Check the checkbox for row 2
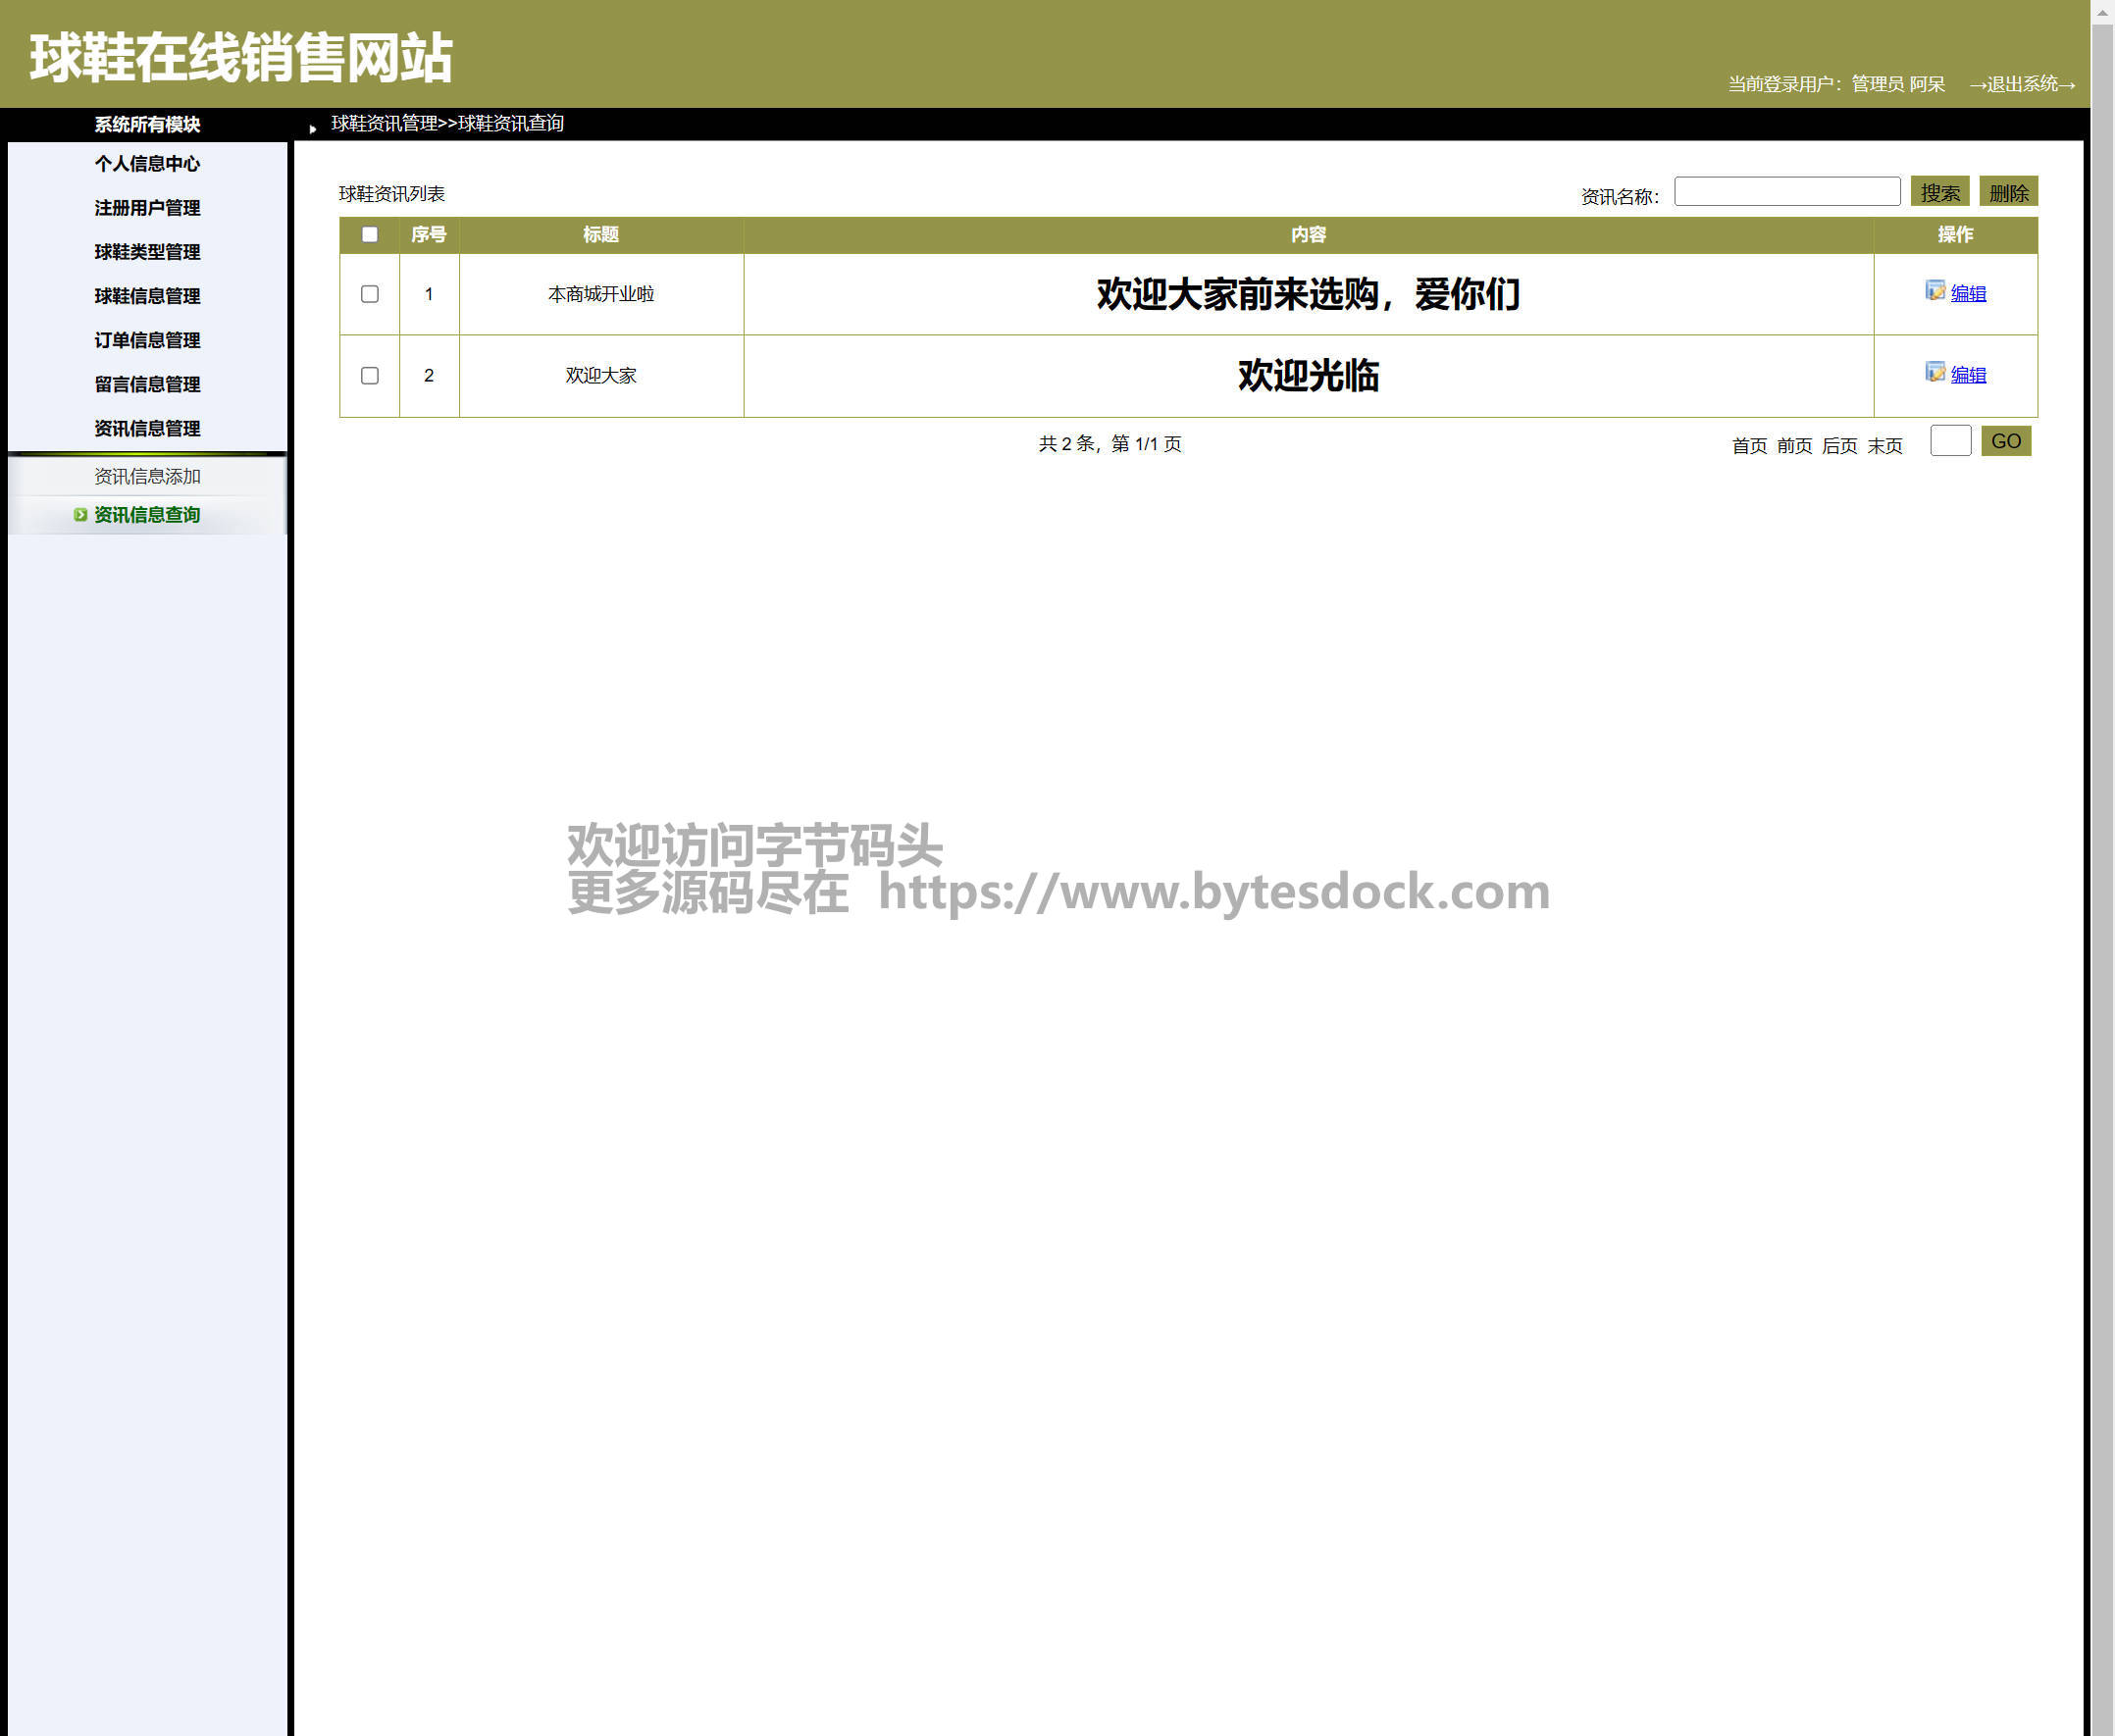The width and height of the screenshot is (2115, 1736). point(370,376)
